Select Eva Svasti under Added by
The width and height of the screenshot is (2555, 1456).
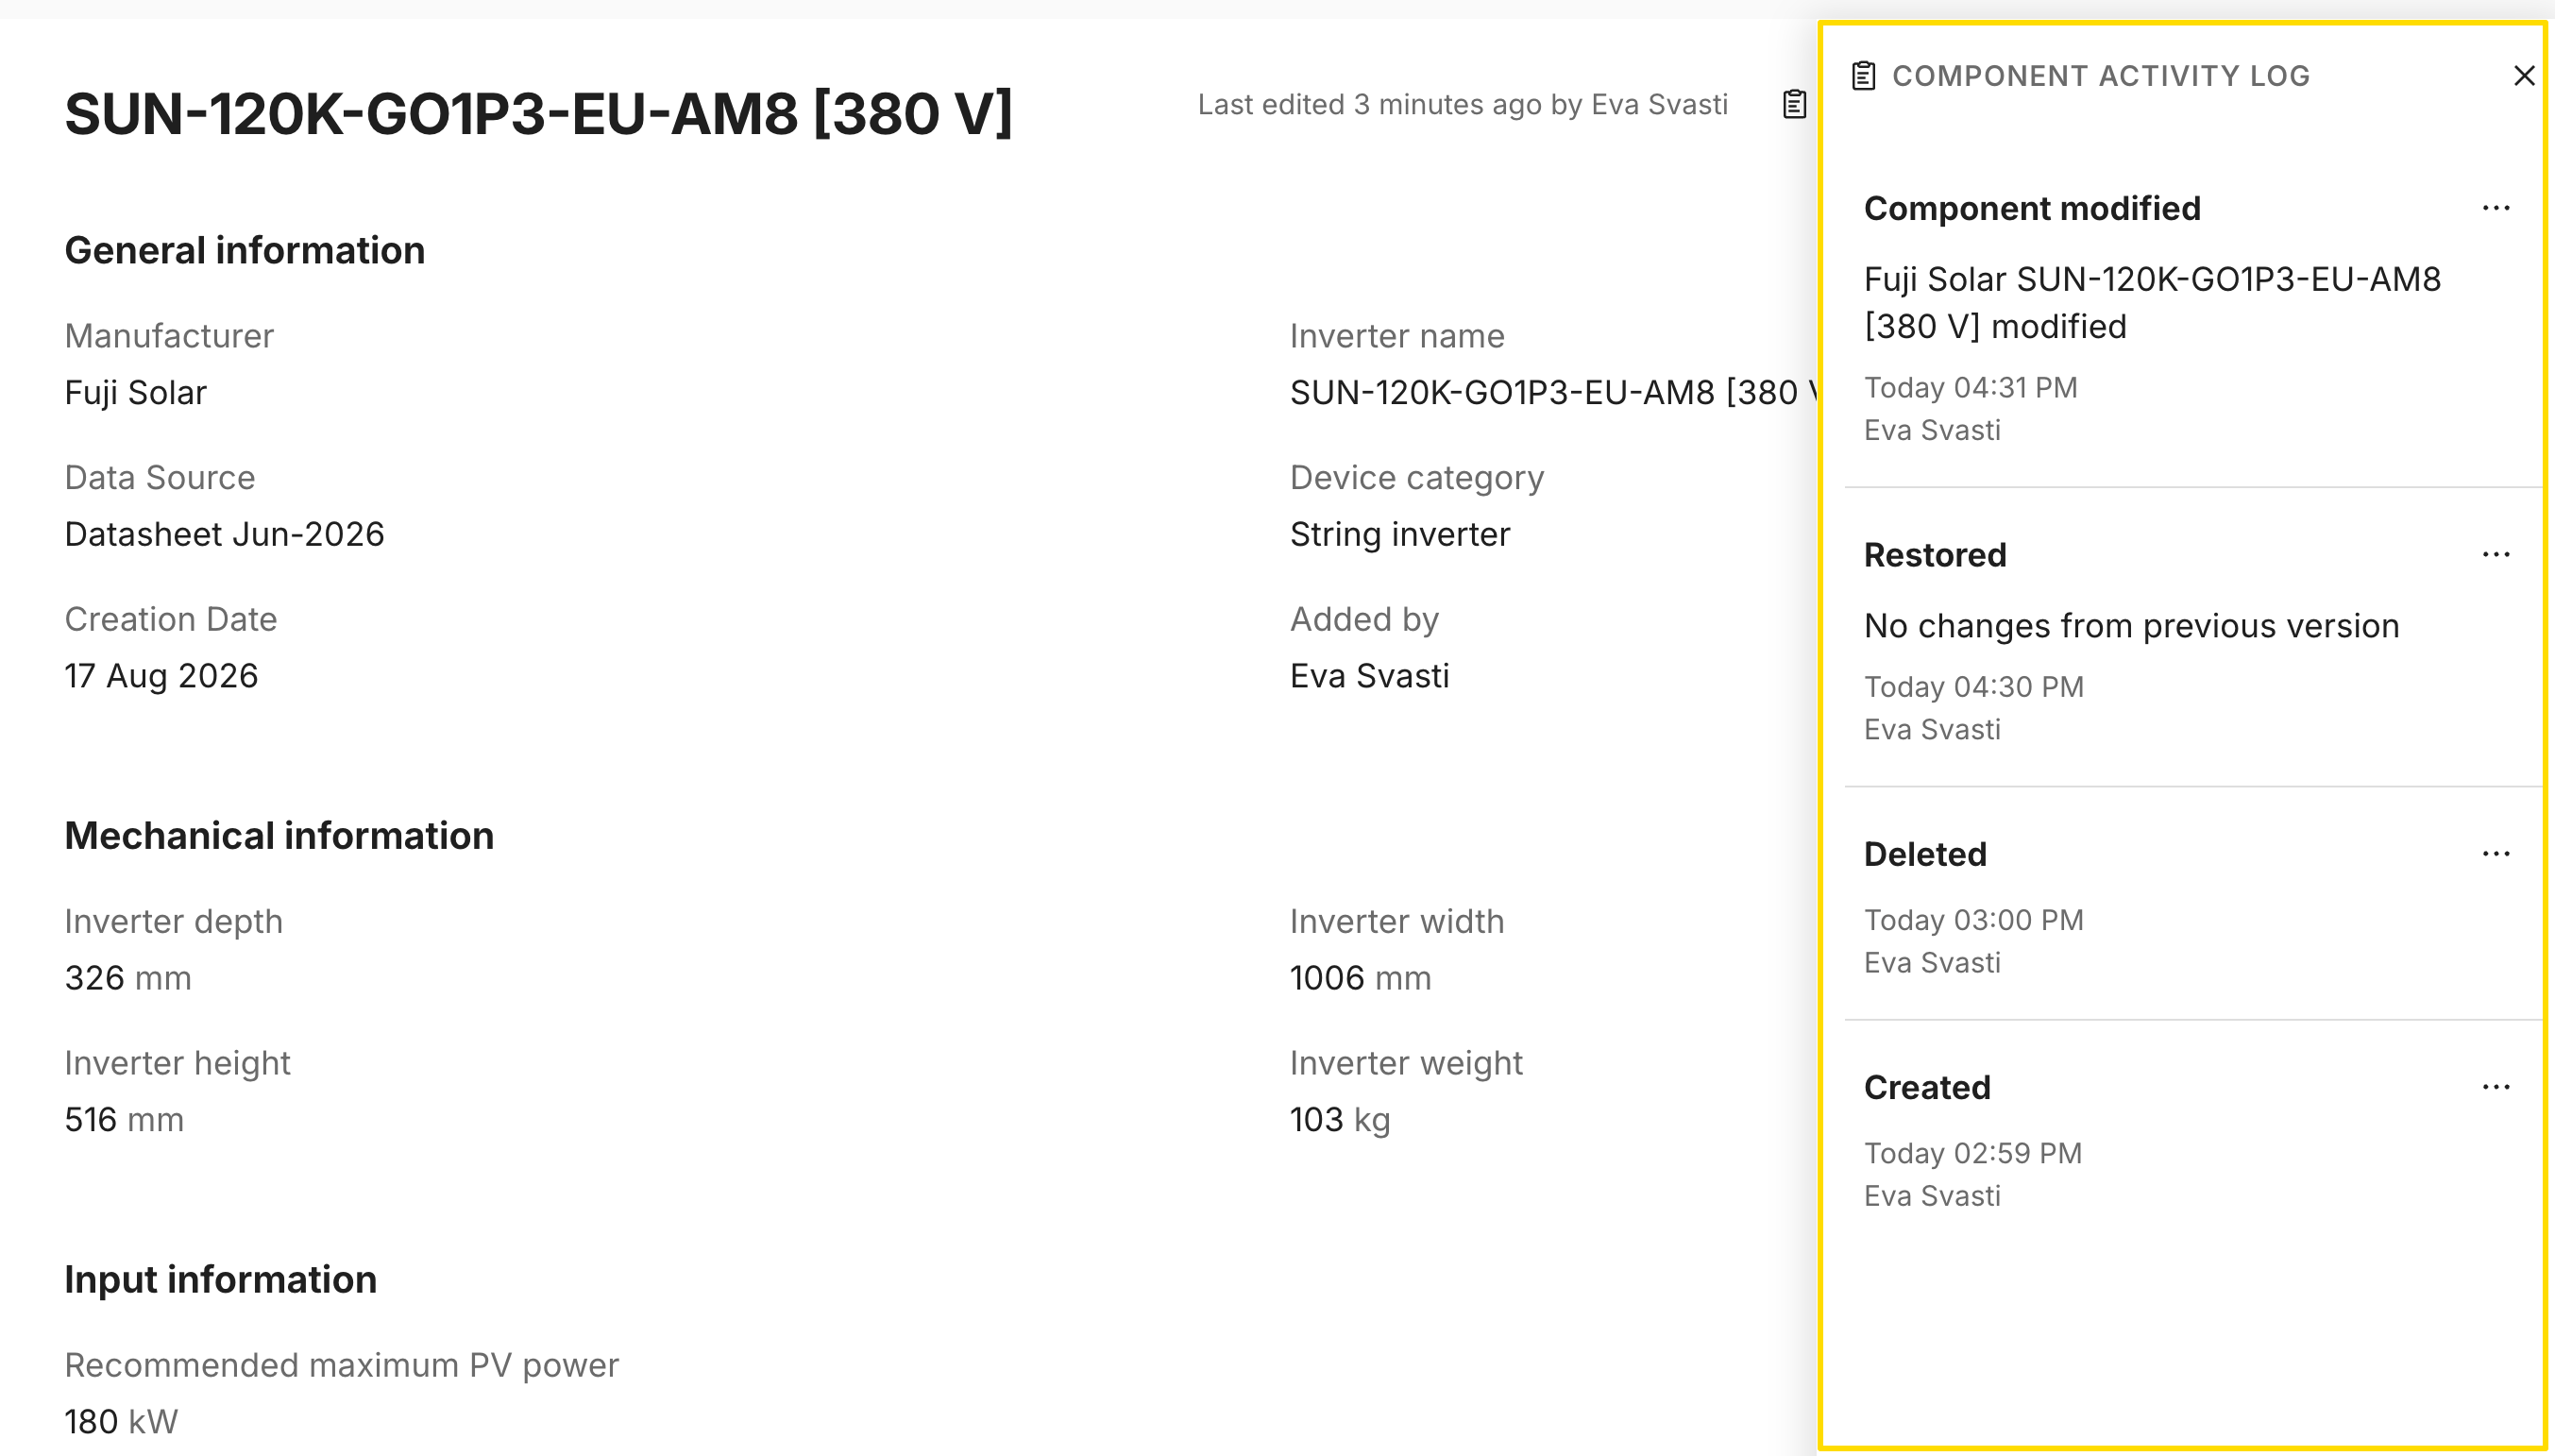tap(1369, 677)
